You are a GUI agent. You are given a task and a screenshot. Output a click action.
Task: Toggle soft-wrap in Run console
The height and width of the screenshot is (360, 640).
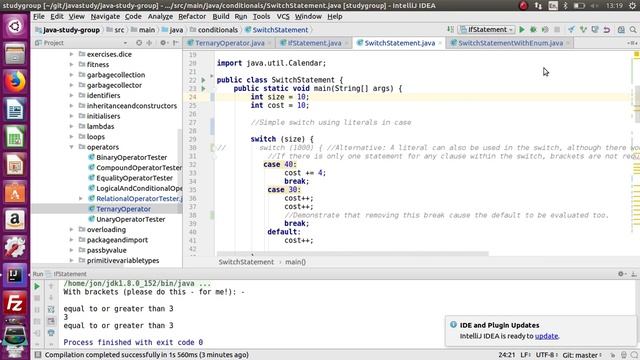pos(51,310)
